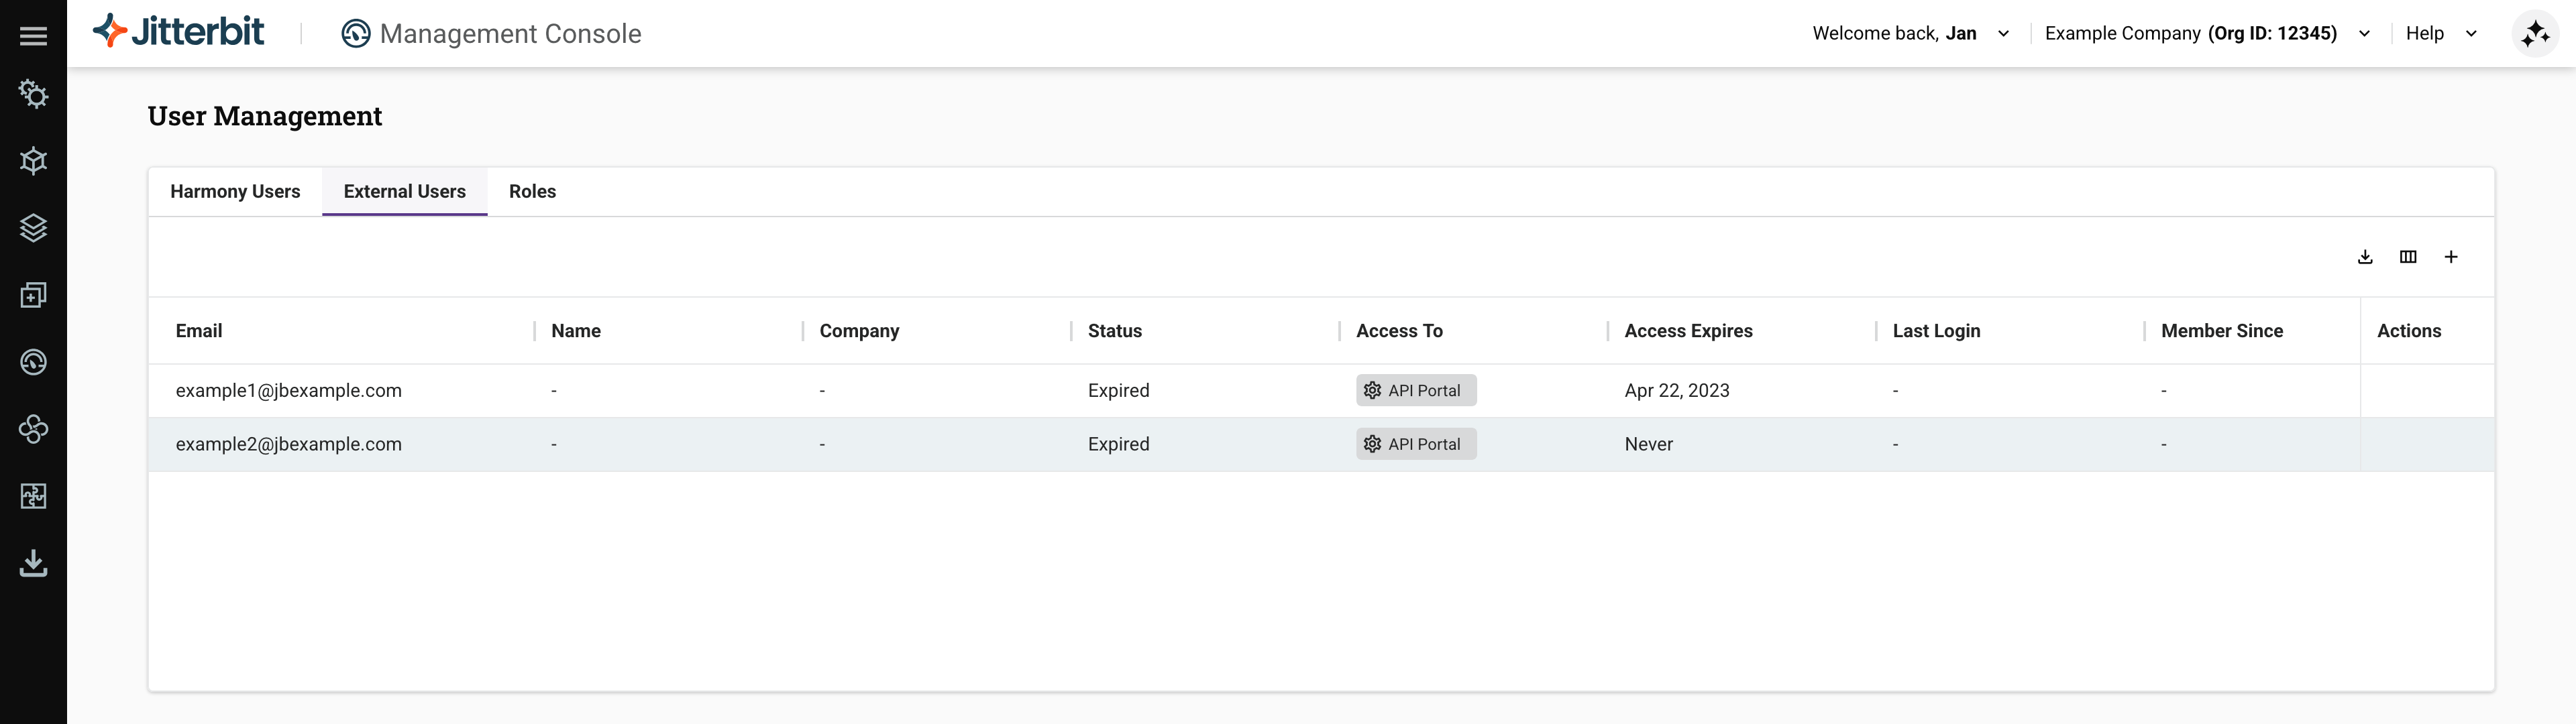Toggle column visibility for the users table

click(x=2408, y=256)
